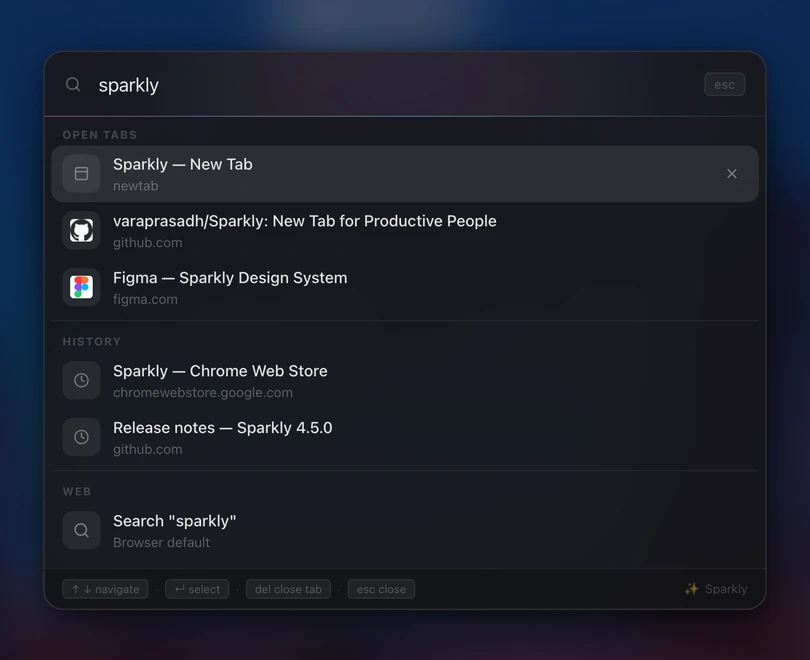Click the navigate arrows hint chip
The image size is (810, 660).
(105, 589)
